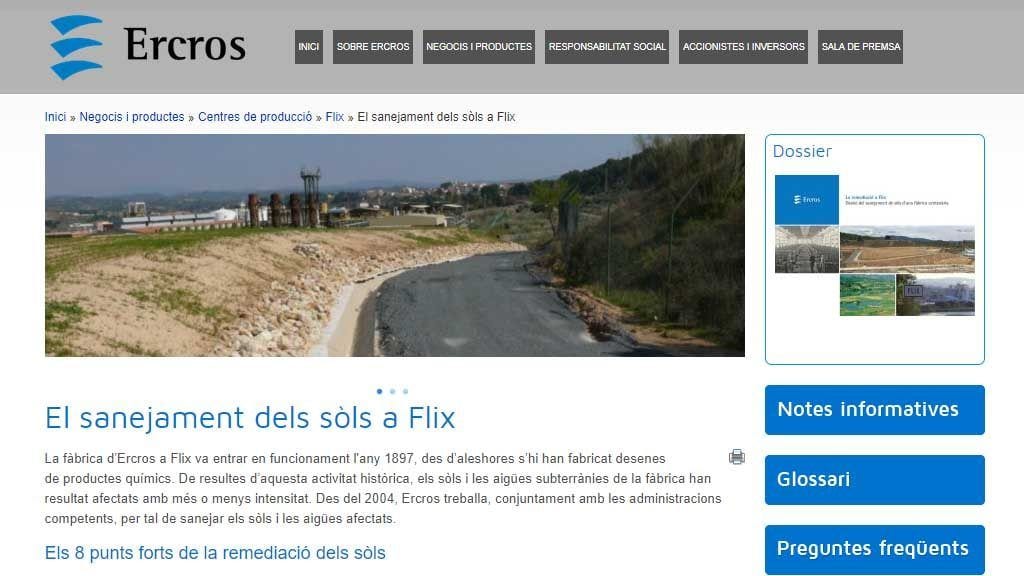Open the Inici menu item
The image size is (1024, 576).
point(309,47)
